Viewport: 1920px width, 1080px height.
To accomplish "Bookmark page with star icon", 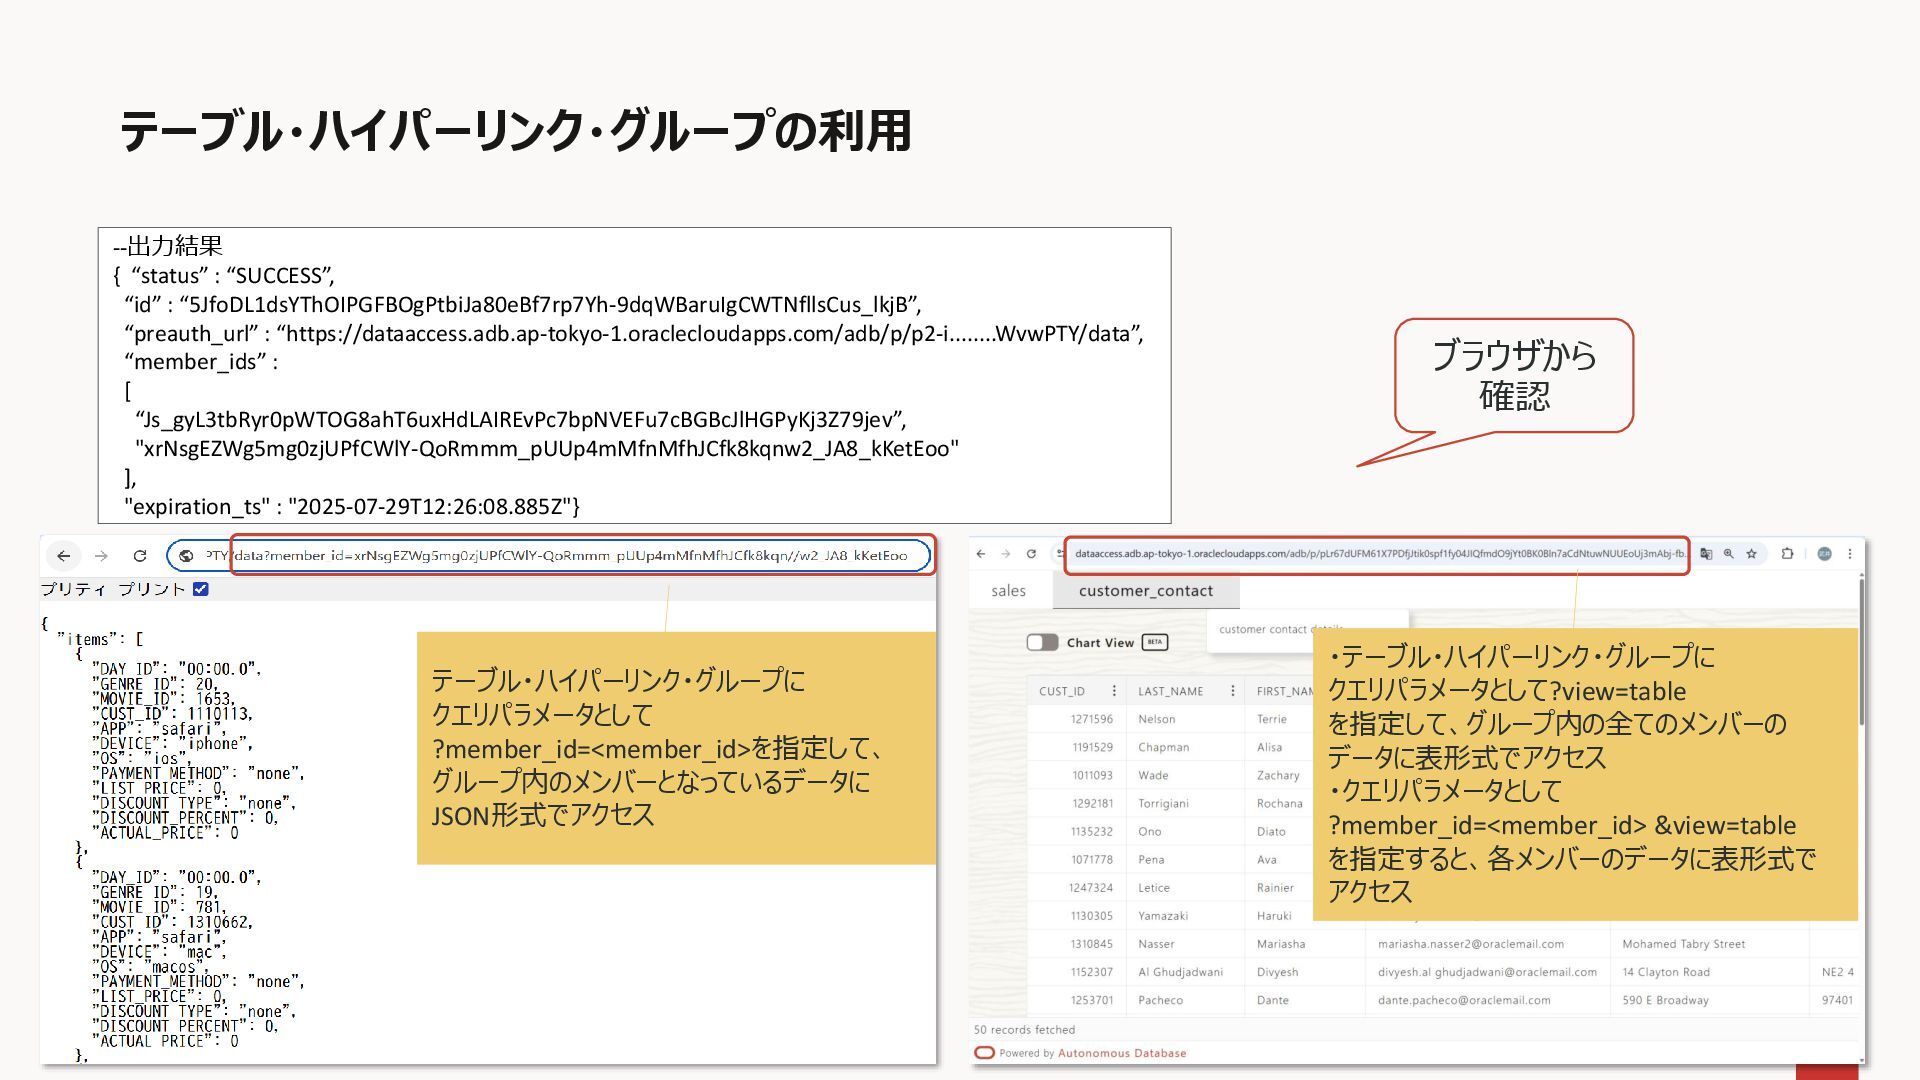I will pyautogui.click(x=1751, y=554).
